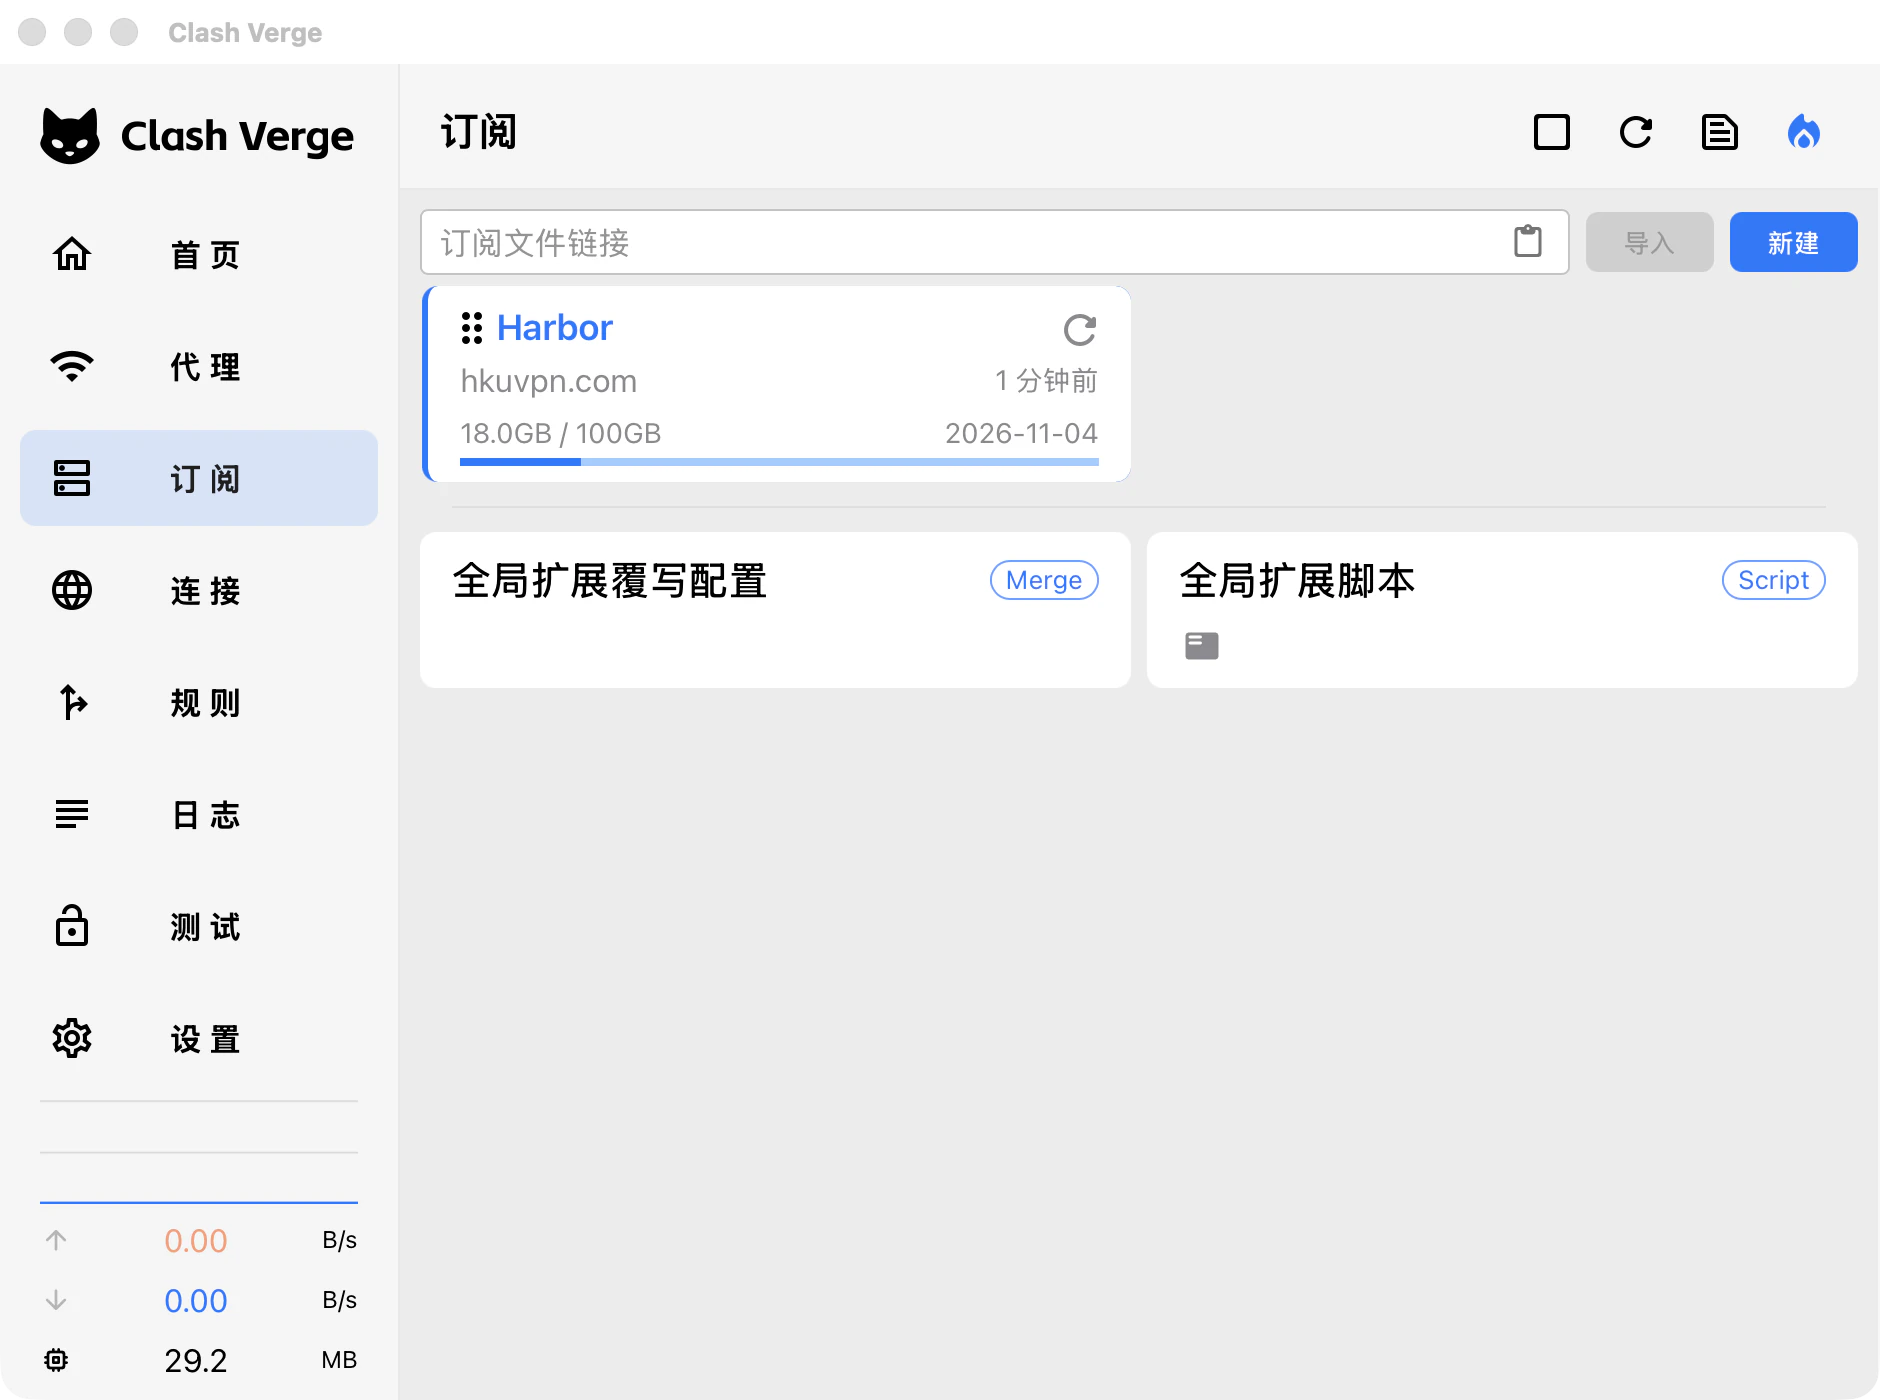
Task: Paste from clipboard into subscription link
Action: pos(1528,241)
